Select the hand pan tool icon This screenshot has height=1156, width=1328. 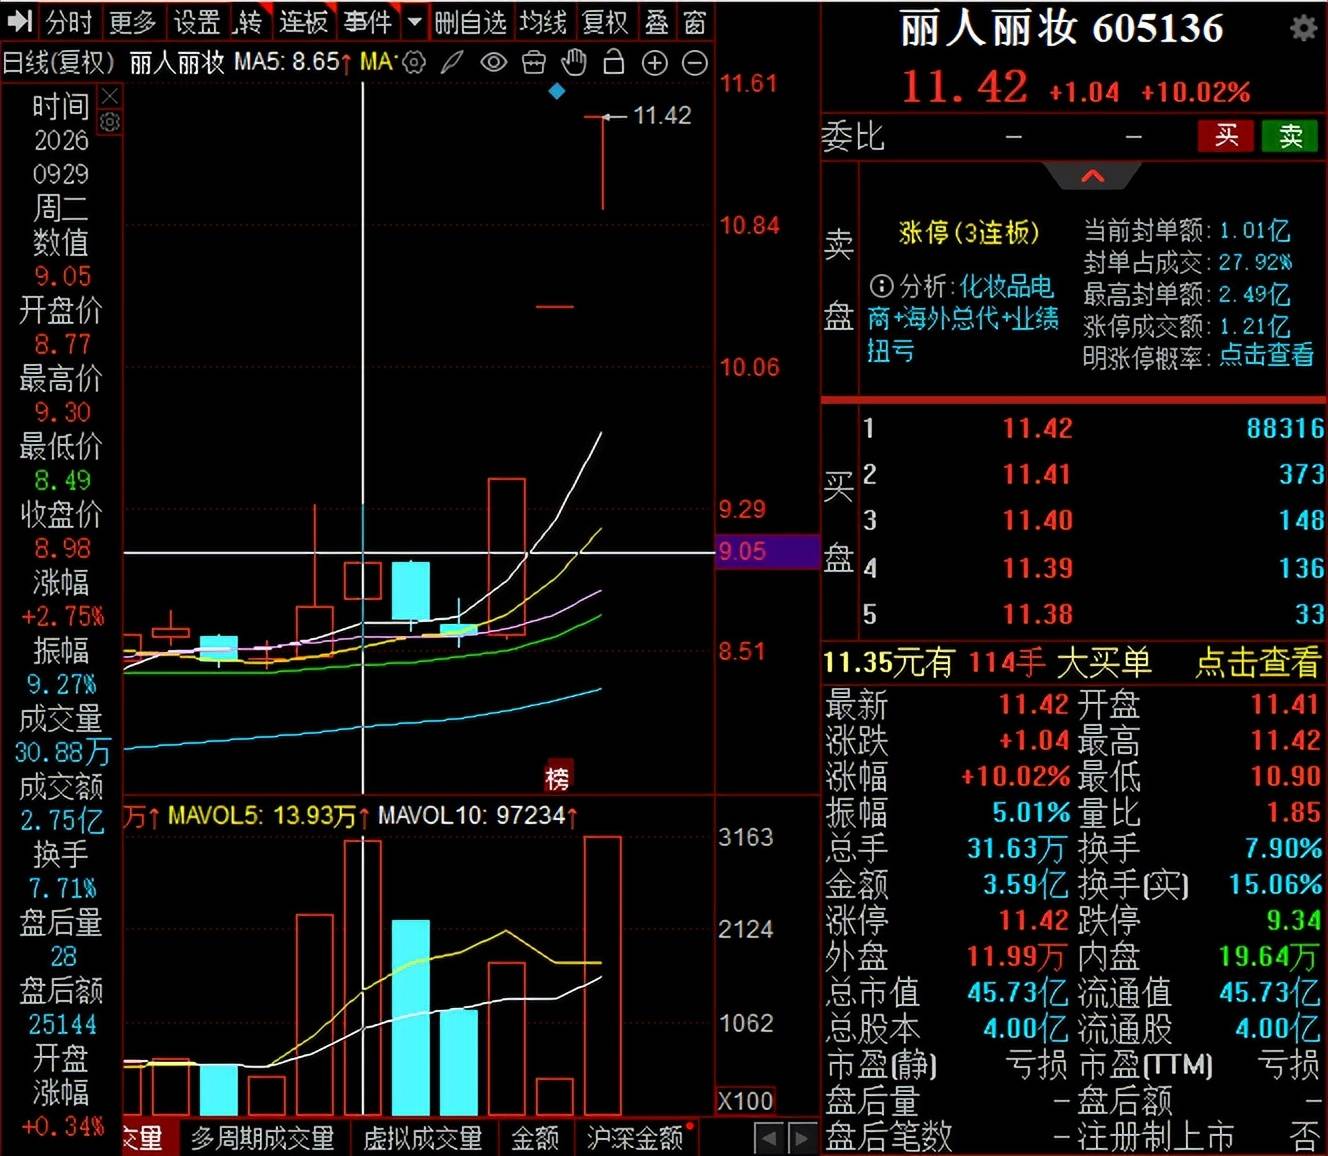pyautogui.click(x=574, y=62)
